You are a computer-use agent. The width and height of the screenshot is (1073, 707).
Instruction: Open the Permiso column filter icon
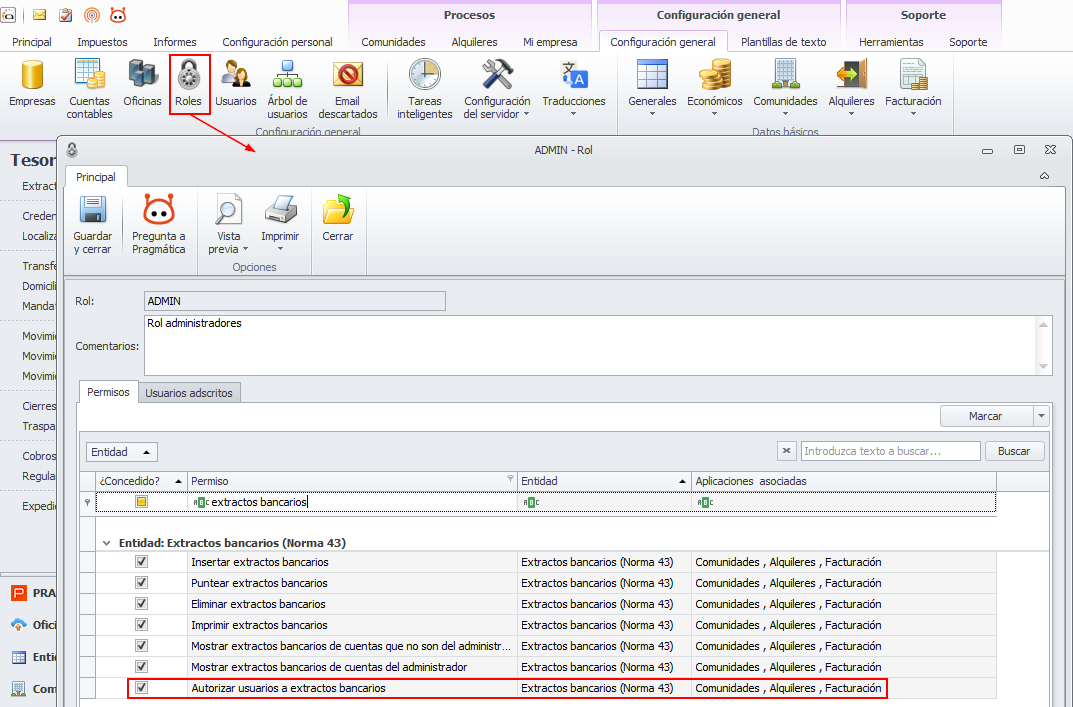coord(510,478)
